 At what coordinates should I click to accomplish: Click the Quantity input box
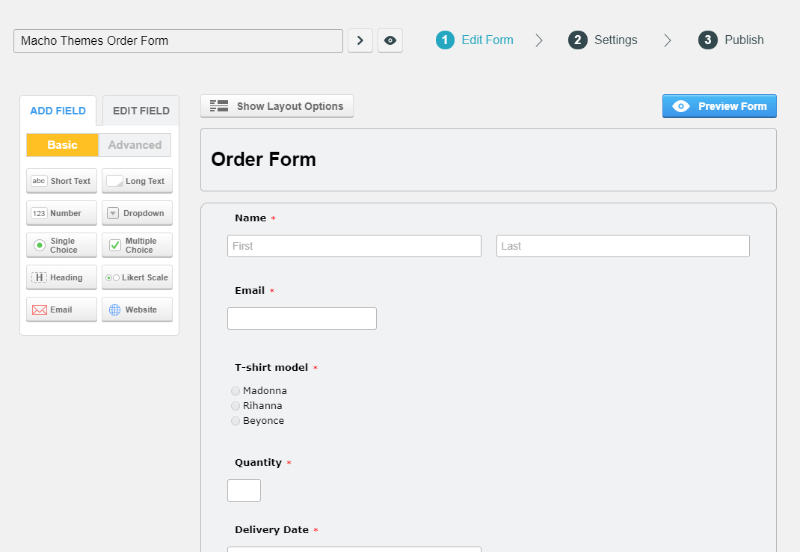click(x=244, y=490)
